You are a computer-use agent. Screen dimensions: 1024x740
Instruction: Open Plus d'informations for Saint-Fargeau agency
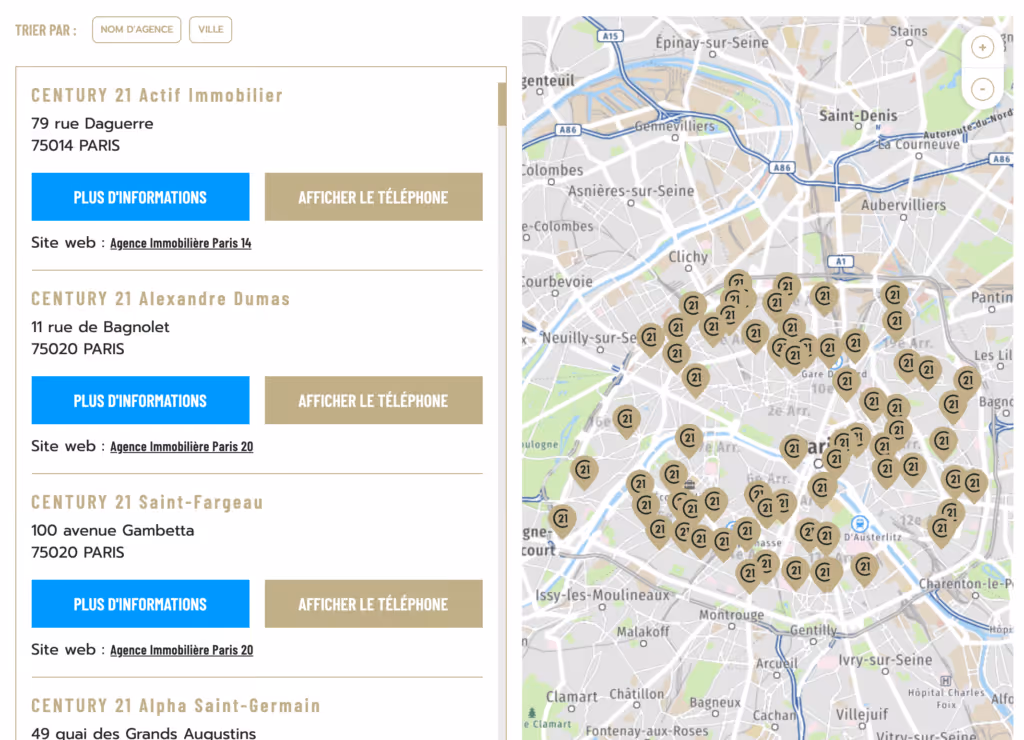(140, 603)
